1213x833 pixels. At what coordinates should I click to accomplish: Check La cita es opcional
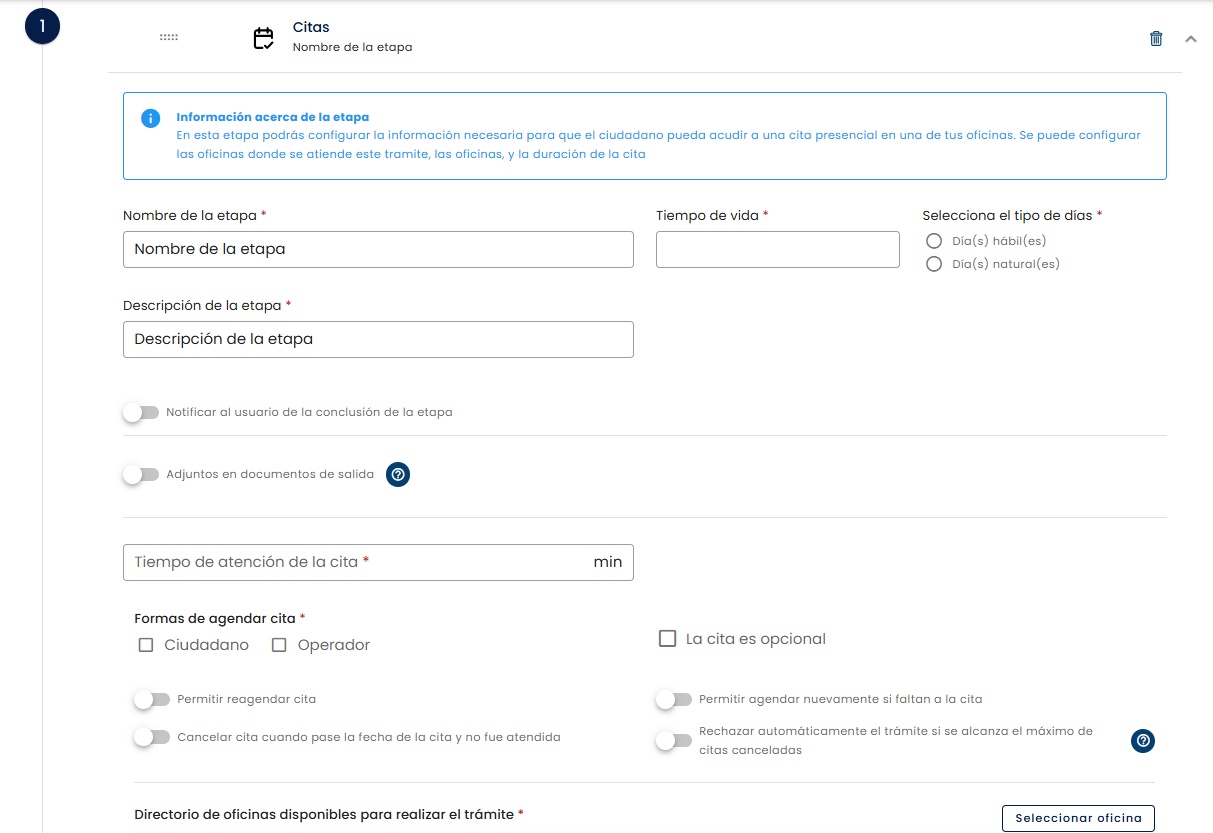pyautogui.click(x=668, y=638)
